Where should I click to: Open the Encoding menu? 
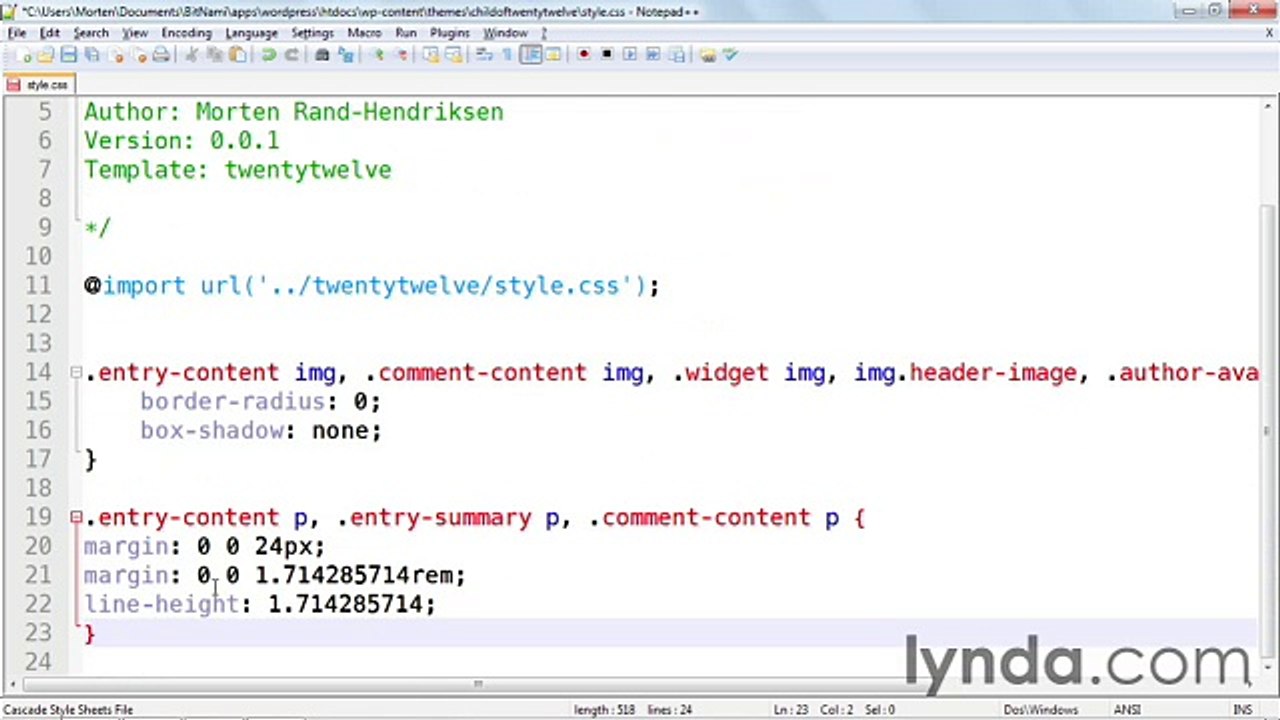[x=186, y=33]
